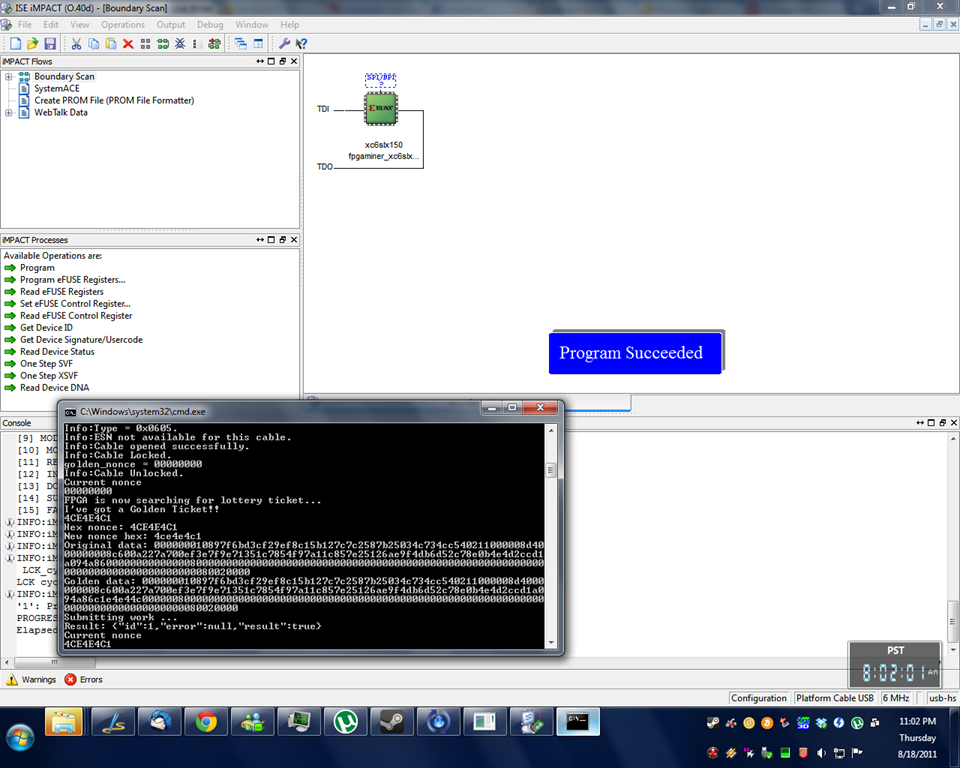Click Get Device Signature/Usercode operation
The width and height of the screenshot is (960, 768).
(81, 340)
